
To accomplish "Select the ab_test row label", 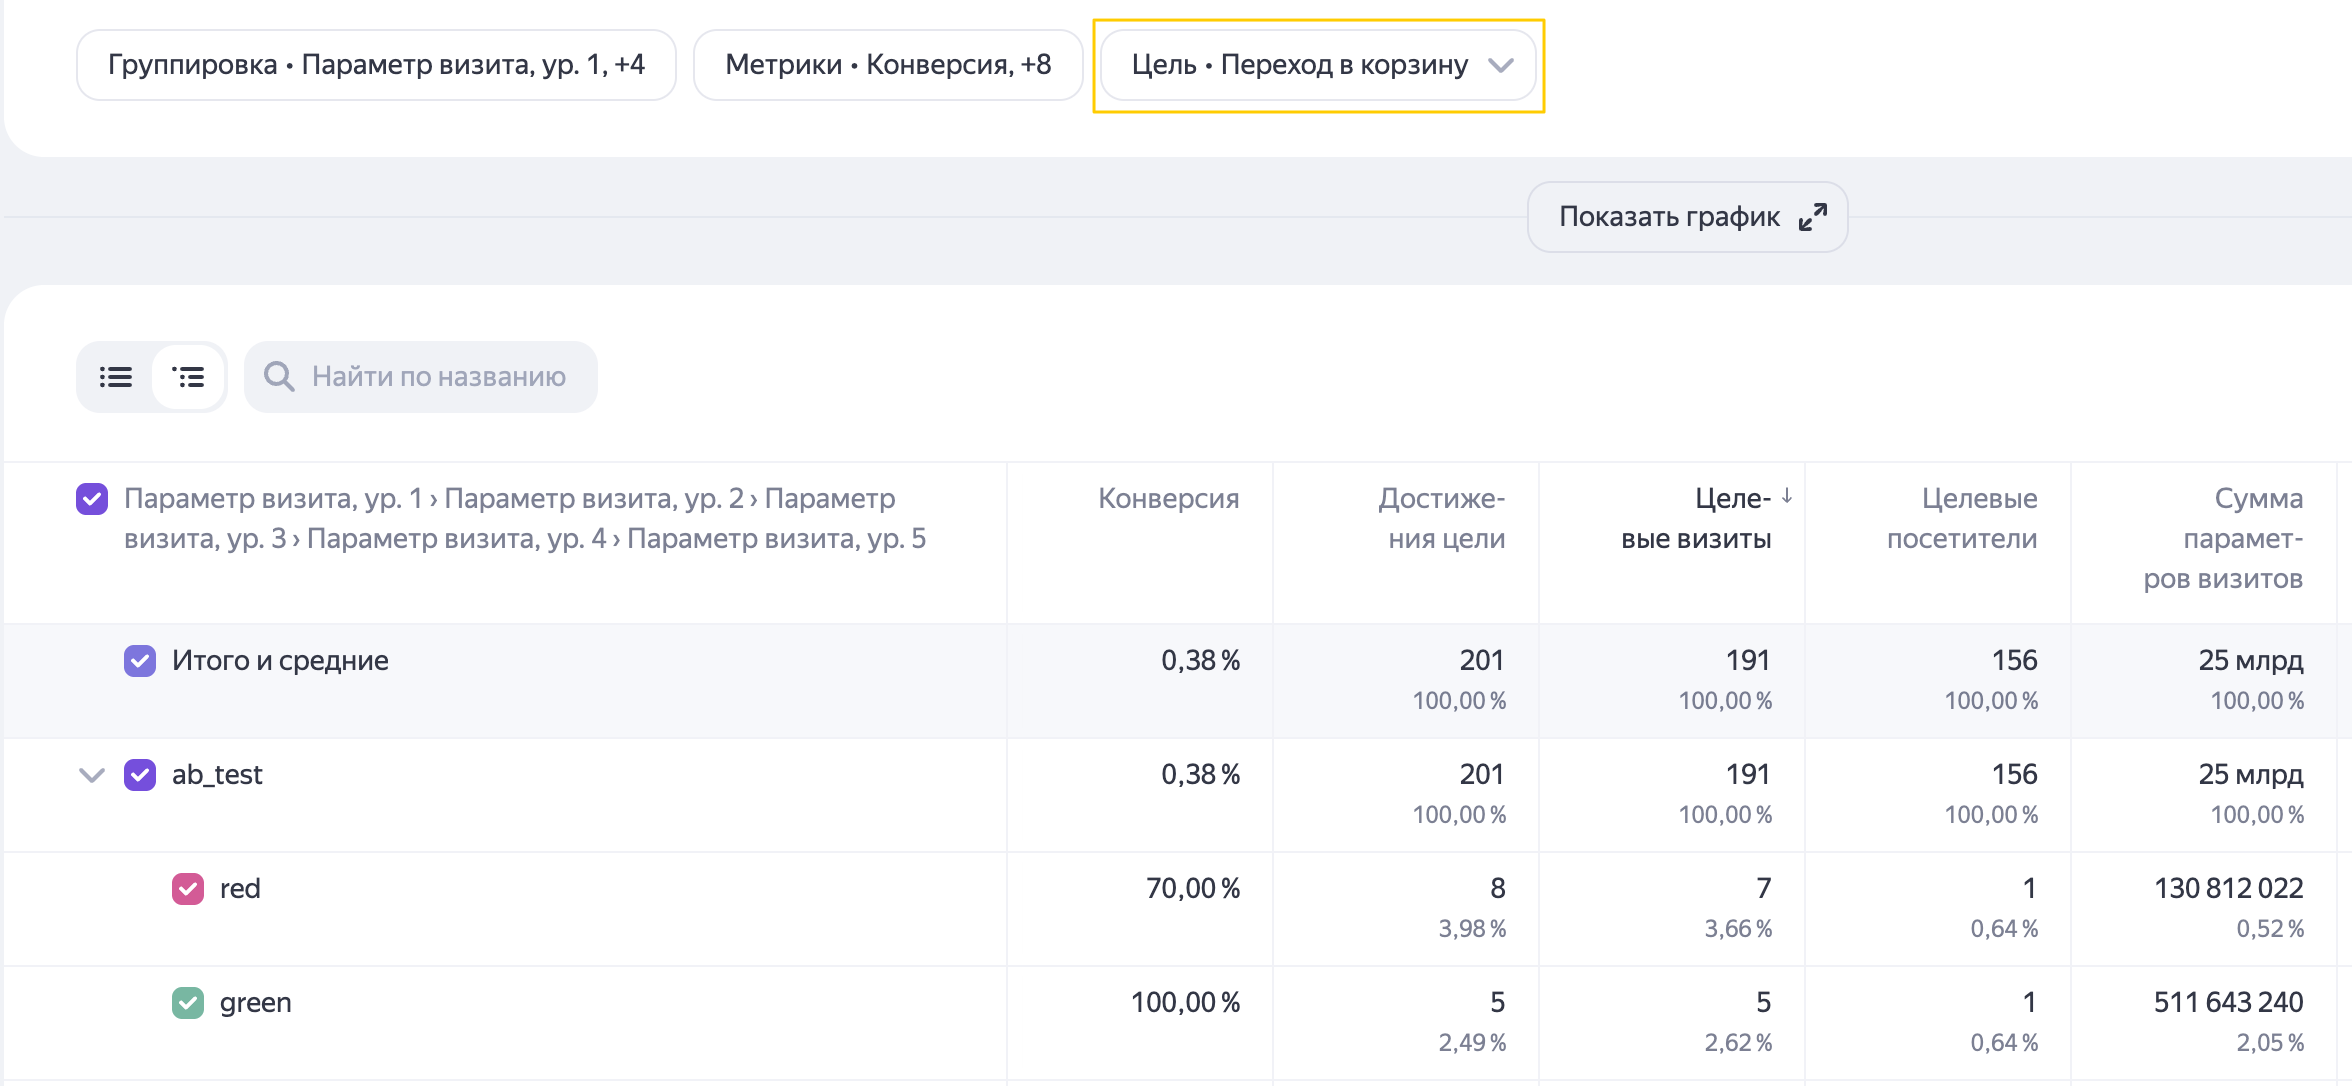I will (x=217, y=774).
